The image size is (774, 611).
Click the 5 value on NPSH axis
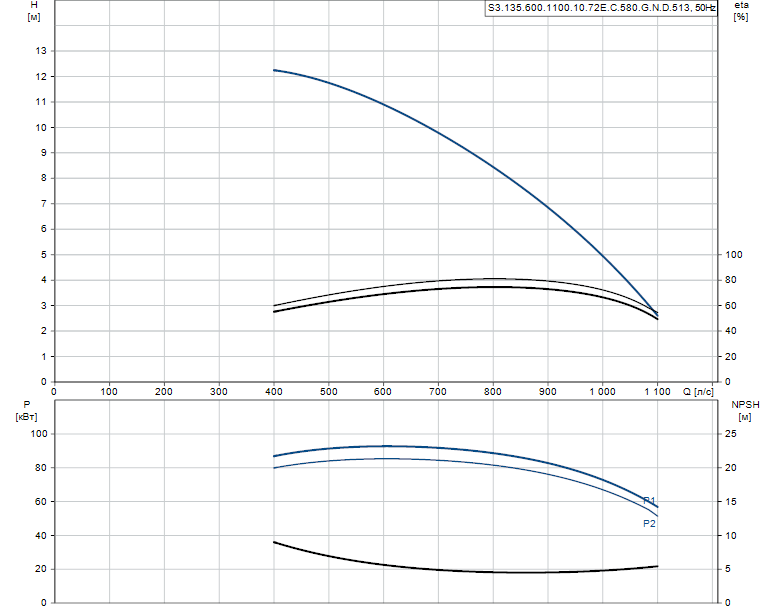click(728, 569)
